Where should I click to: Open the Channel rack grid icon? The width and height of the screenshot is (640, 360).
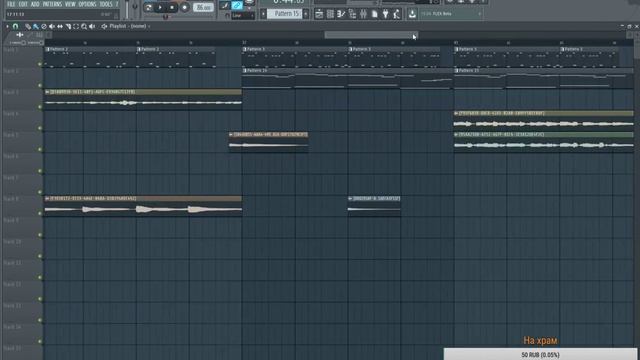330,14
